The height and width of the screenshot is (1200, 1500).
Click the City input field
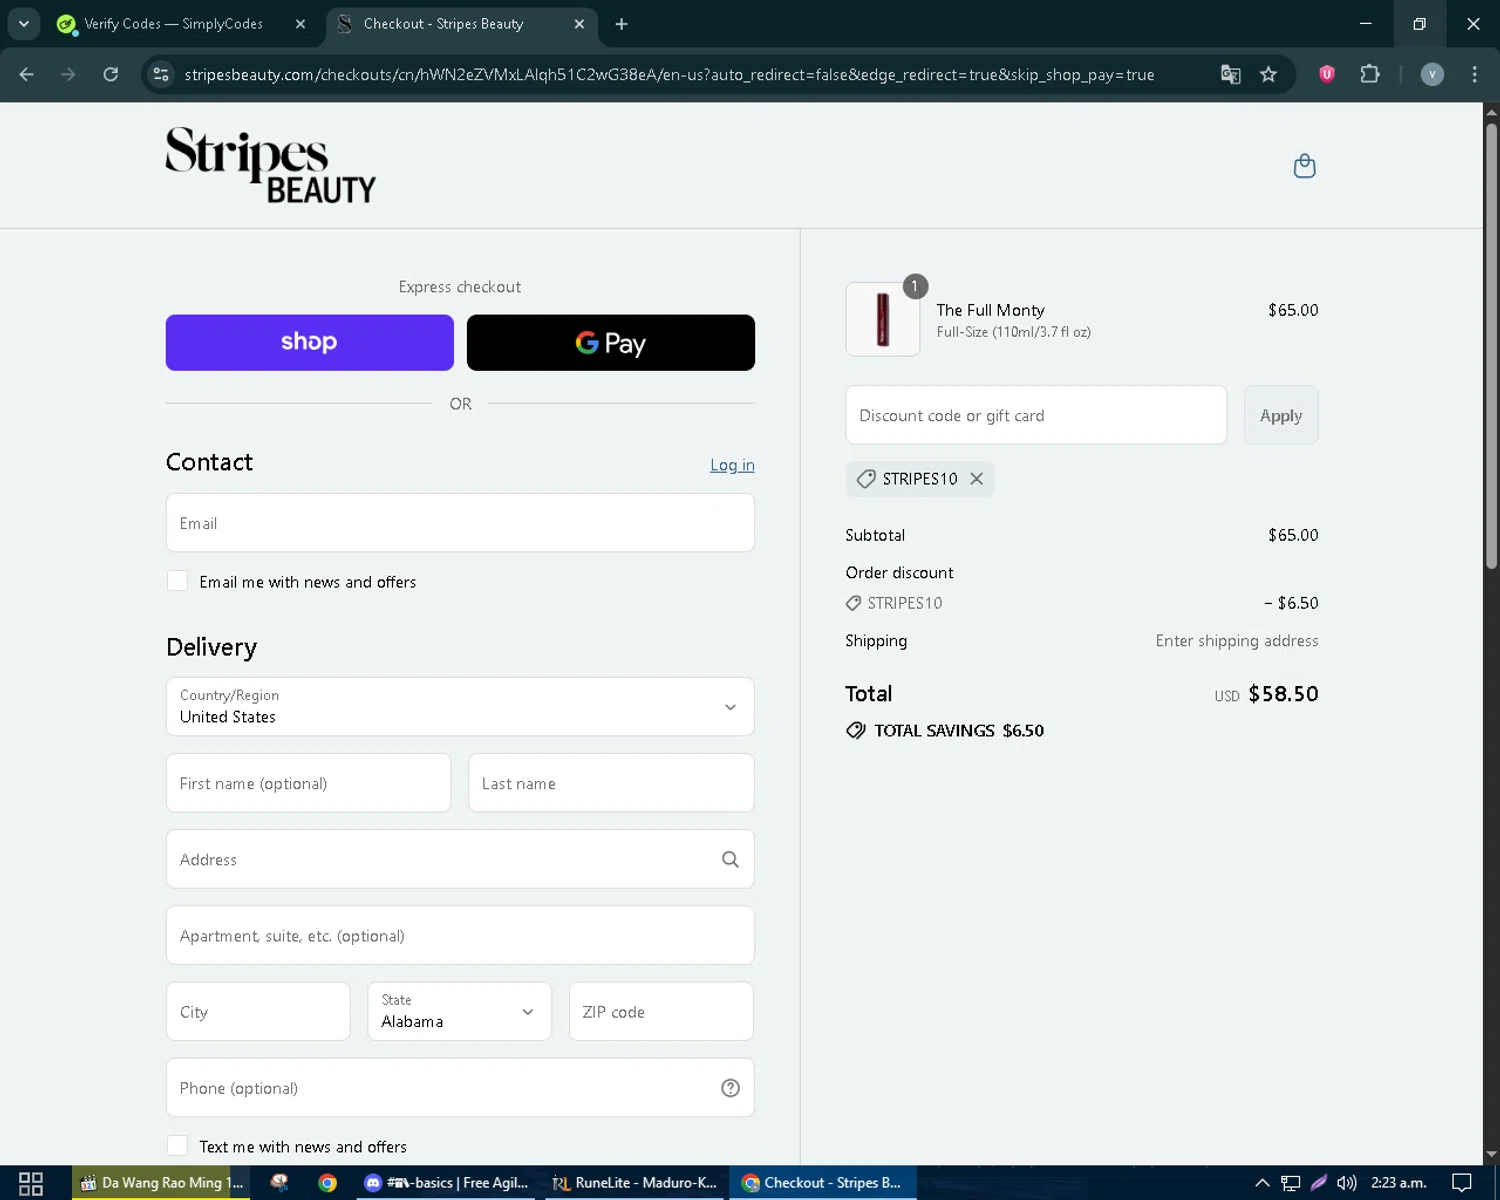click(258, 1011)
